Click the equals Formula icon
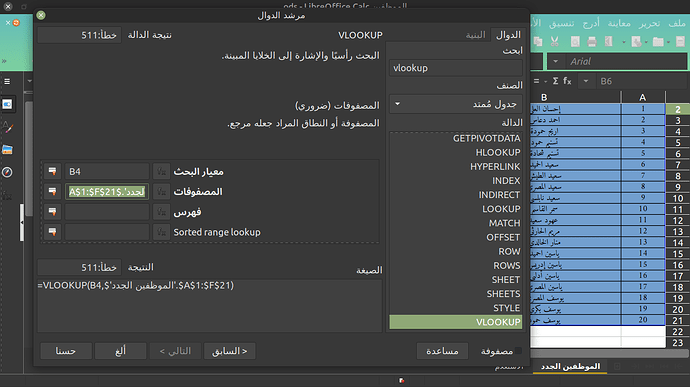The image size is (690, 387). [536, 81]
